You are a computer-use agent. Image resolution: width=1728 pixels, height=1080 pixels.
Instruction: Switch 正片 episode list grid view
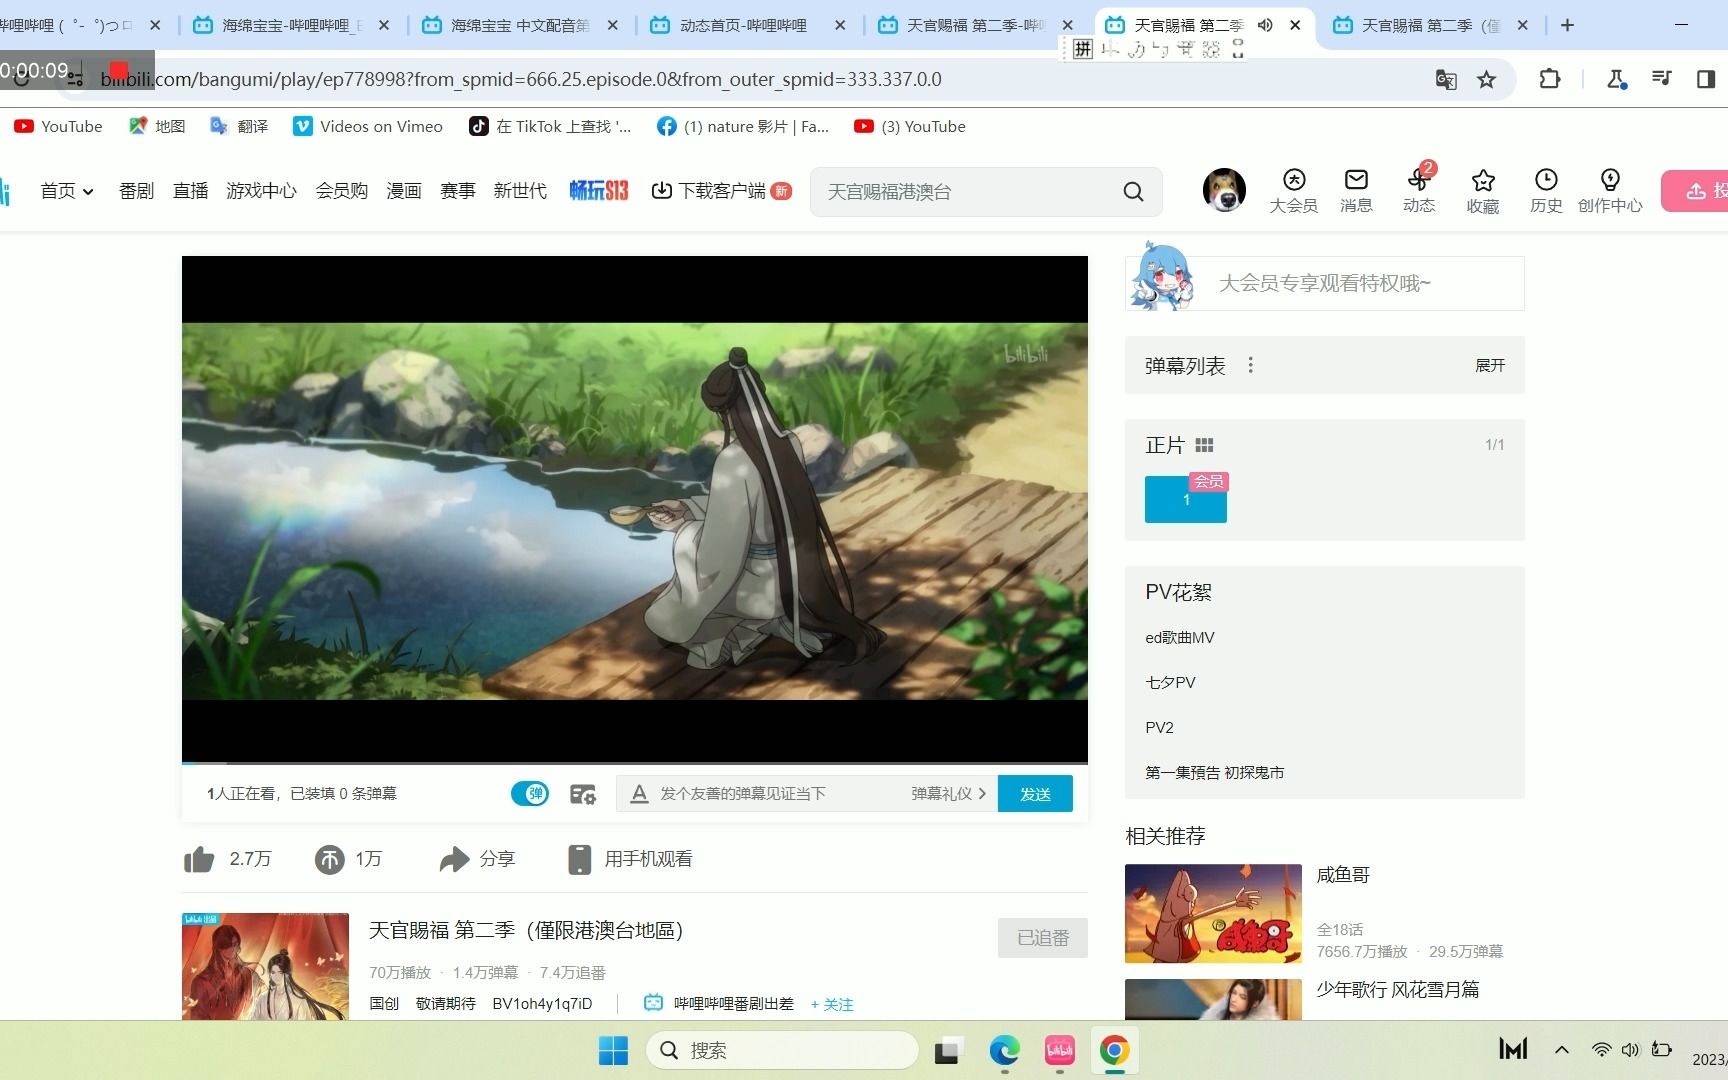pyautogui.click(x=1204, y=445)
